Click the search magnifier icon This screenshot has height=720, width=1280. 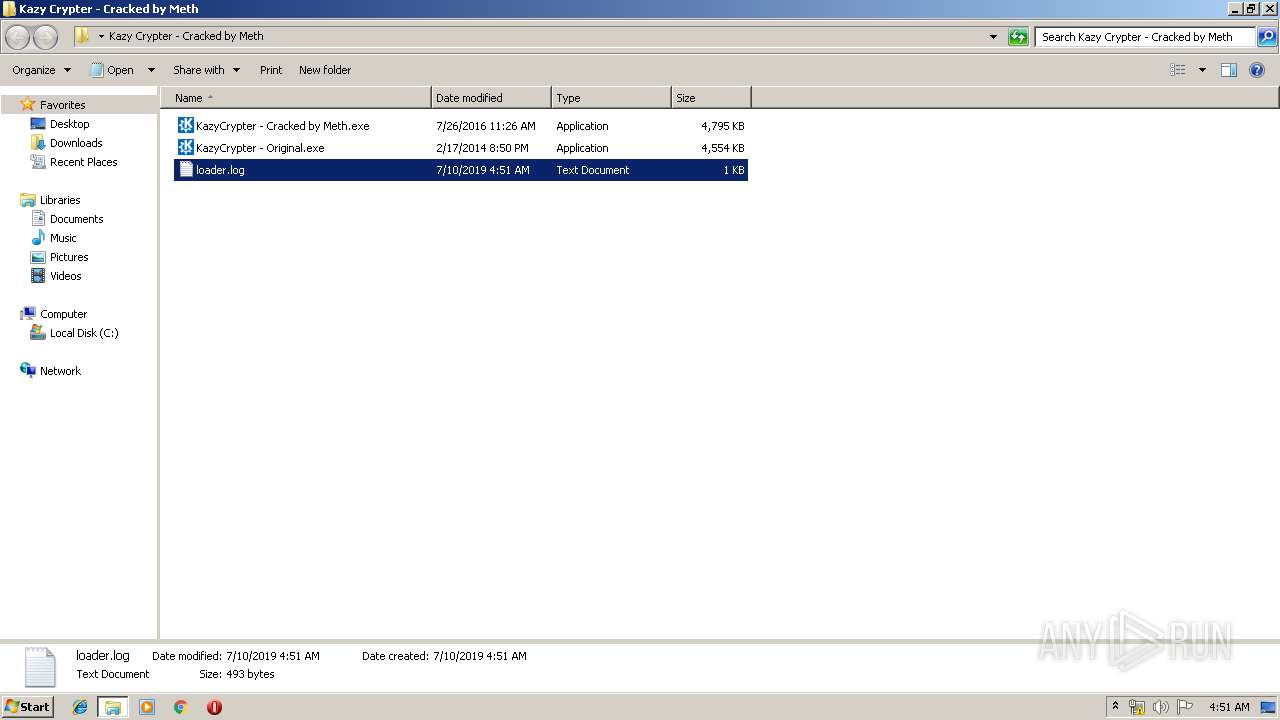click(x=1267, y=37)
